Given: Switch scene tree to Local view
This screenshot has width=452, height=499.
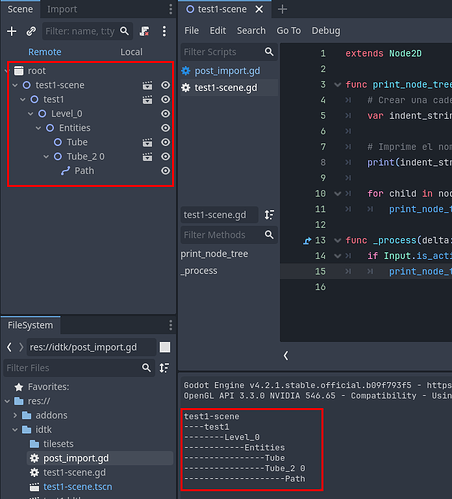Looking at the screenshot, I should point(131,52).
